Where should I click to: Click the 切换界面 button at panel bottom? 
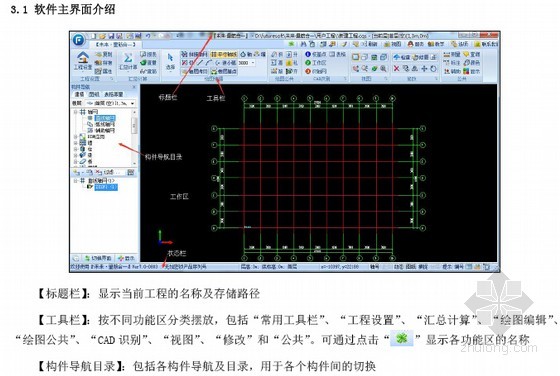coord(98,258)
